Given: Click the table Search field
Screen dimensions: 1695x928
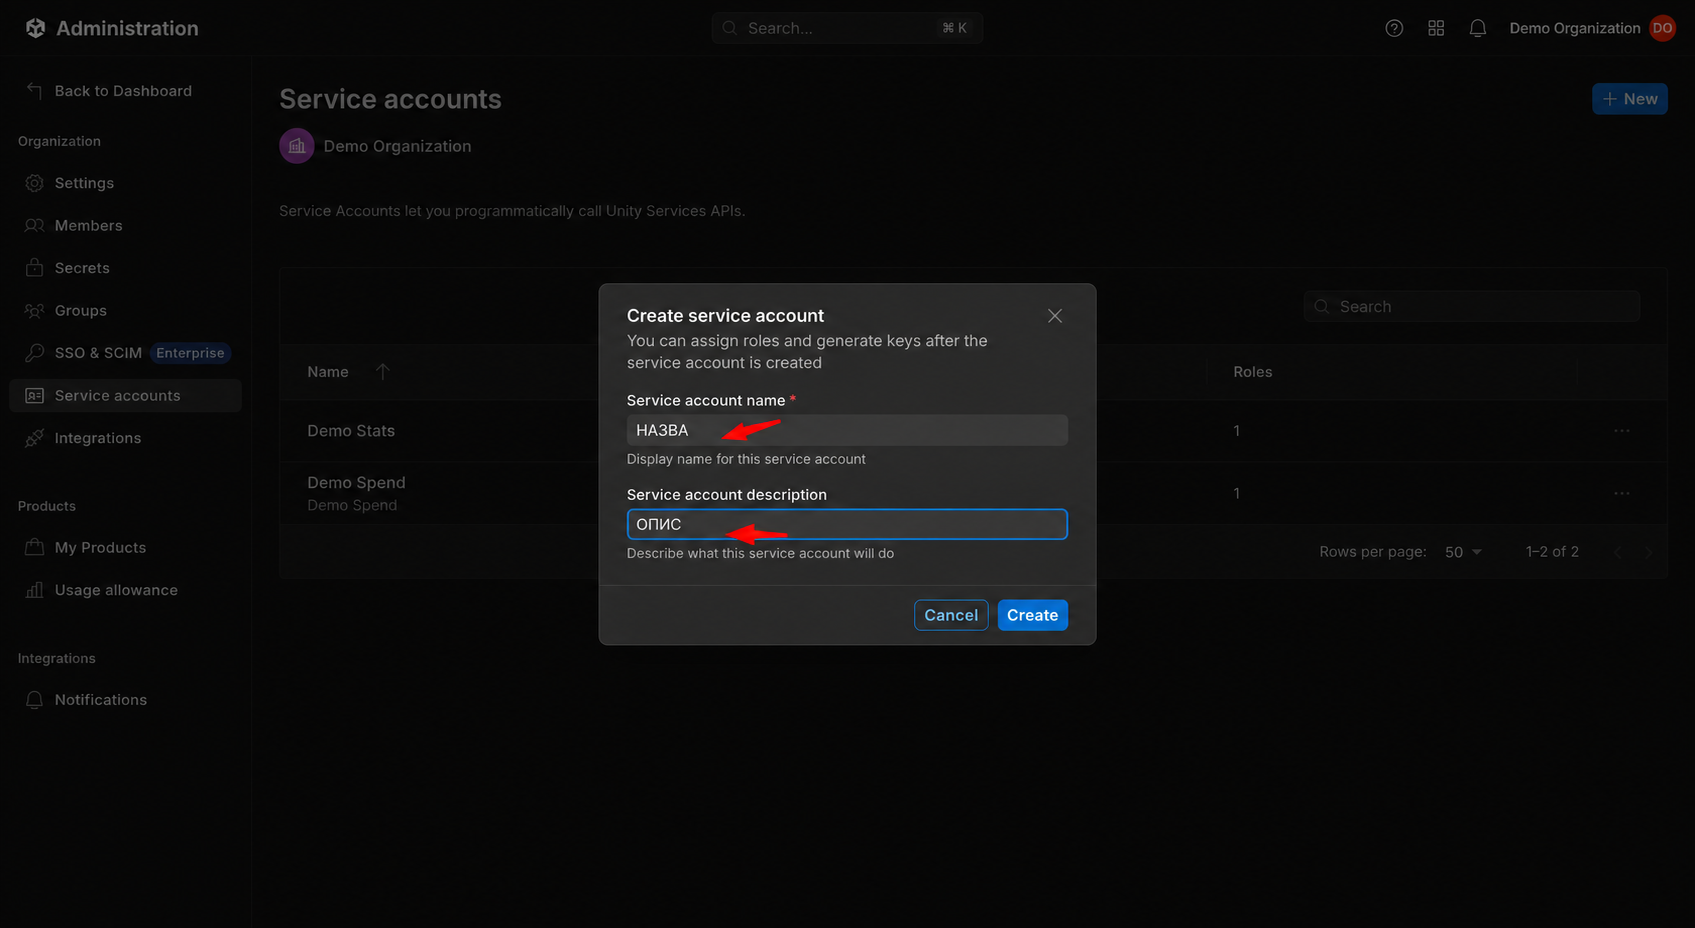Looking at the screenshot, I should coord(1472,307).
